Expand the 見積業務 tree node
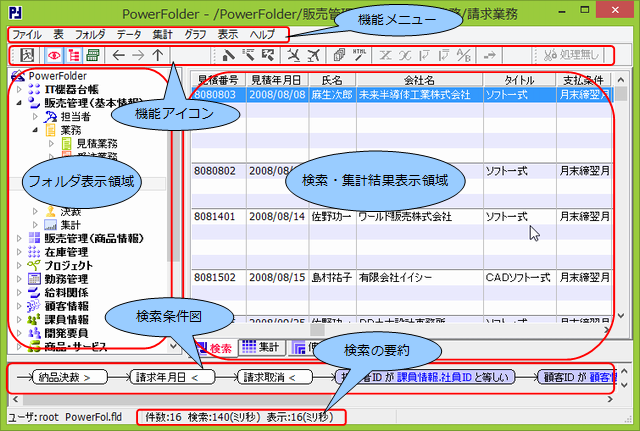Viewport: 640px width, 431px height. tap(51, 144)
